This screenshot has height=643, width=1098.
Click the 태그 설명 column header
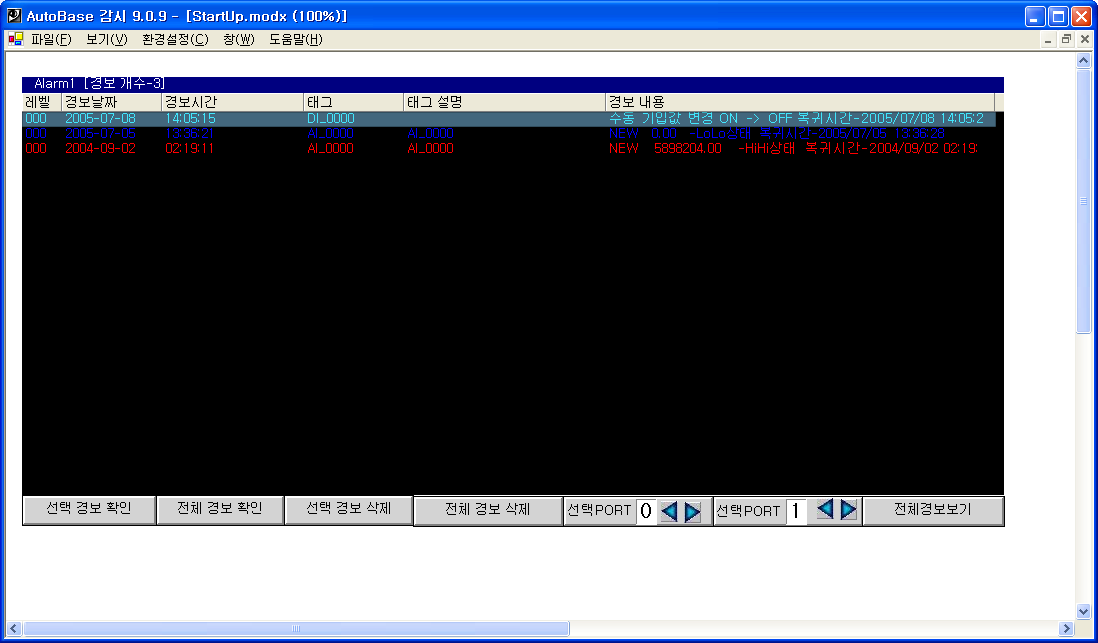coord(504,102)
